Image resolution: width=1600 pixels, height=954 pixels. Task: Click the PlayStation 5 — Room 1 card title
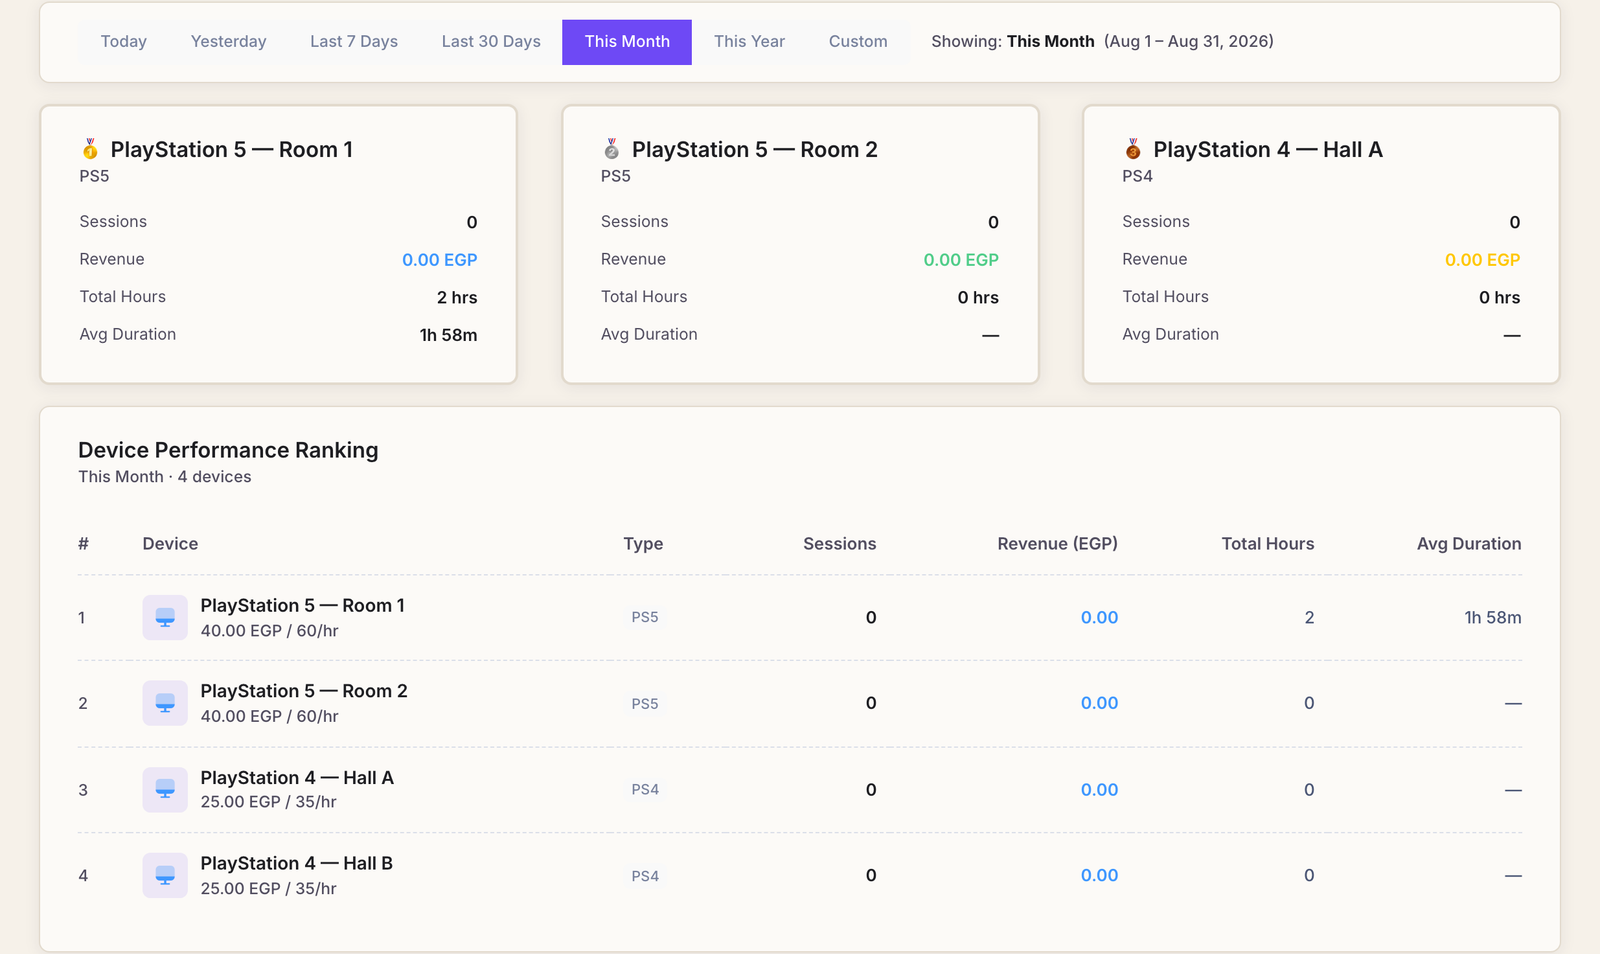tap(232, 150)
